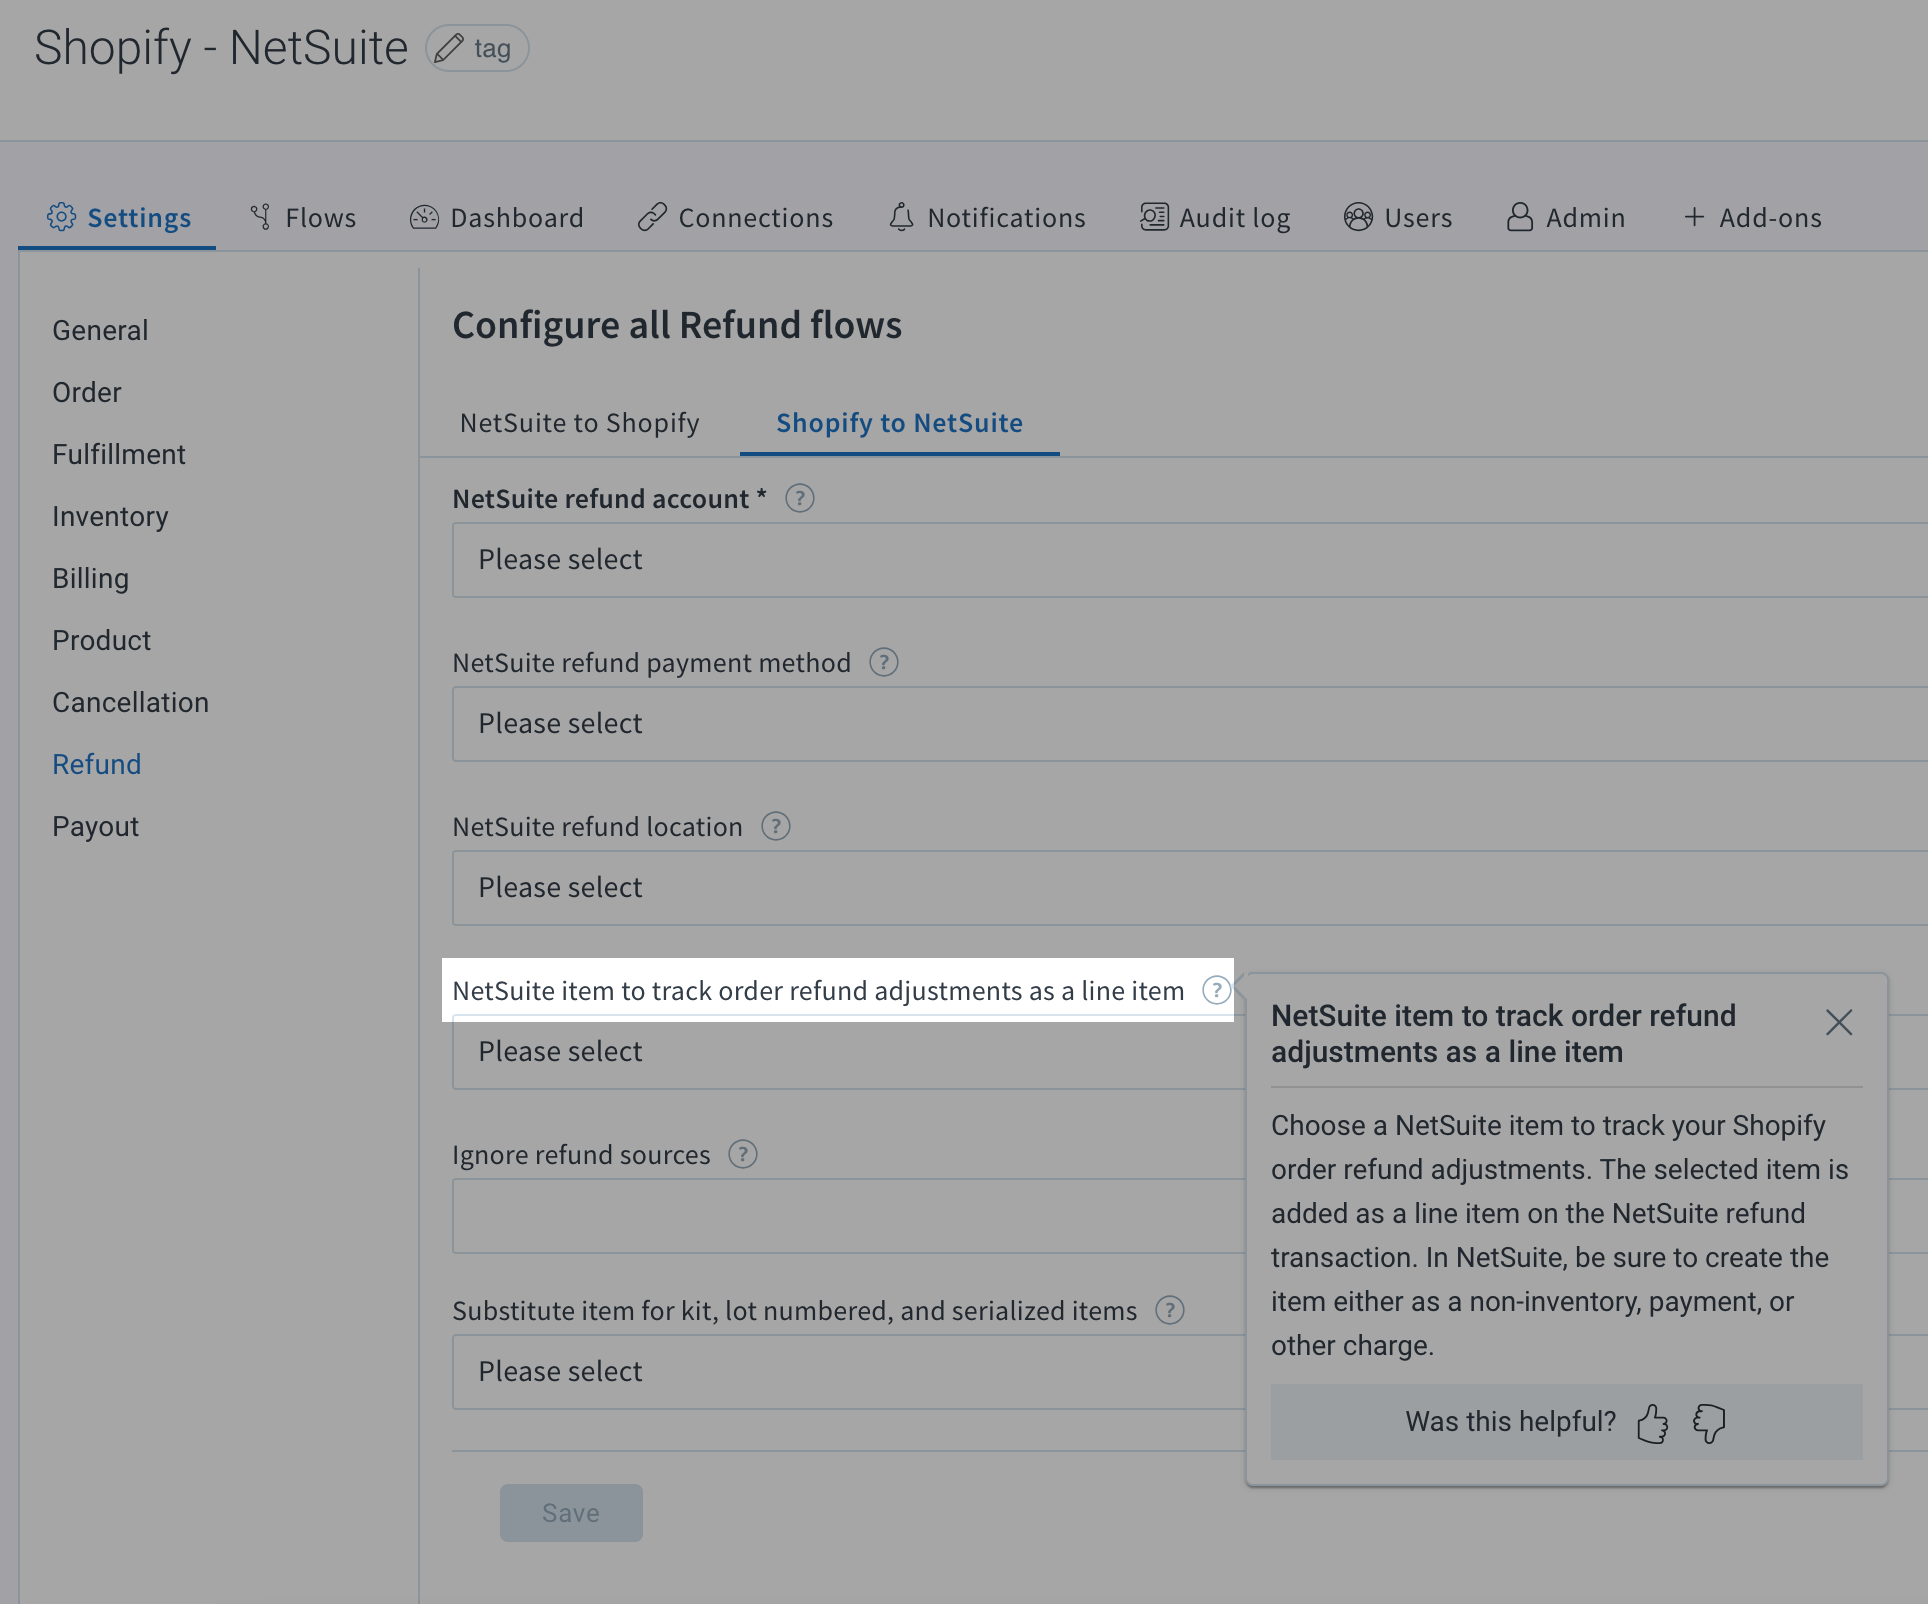Select Order in settings sidebar
The height and width of the screenshot is (1604, 1928).
[87, 392]
